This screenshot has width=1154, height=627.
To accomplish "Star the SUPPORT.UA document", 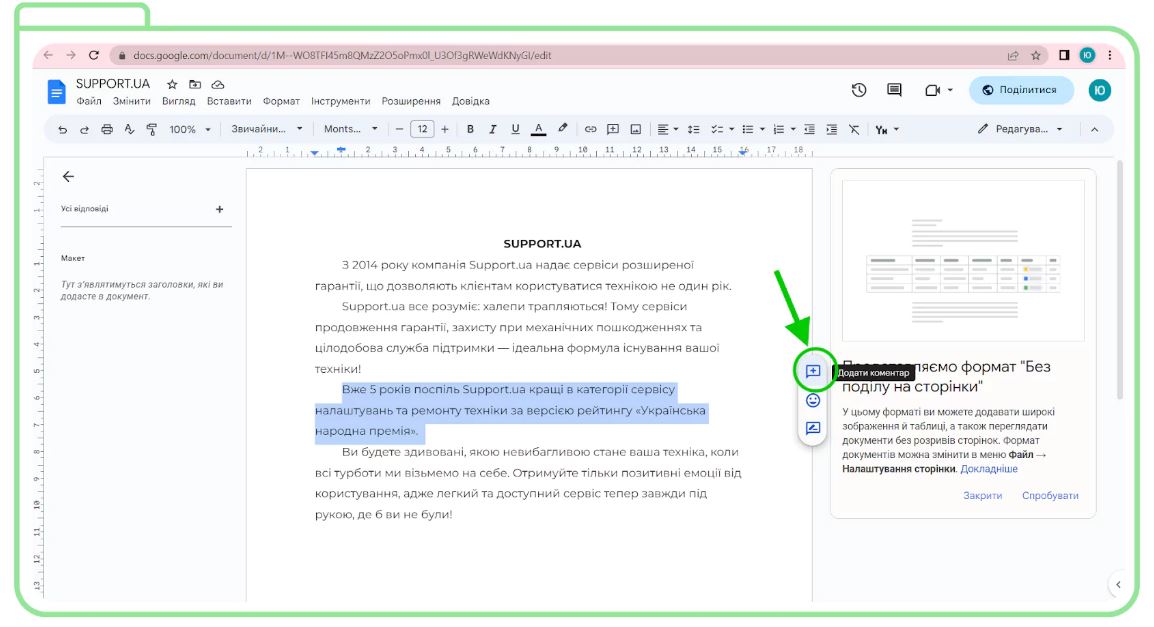I will [x=172, y=85].
